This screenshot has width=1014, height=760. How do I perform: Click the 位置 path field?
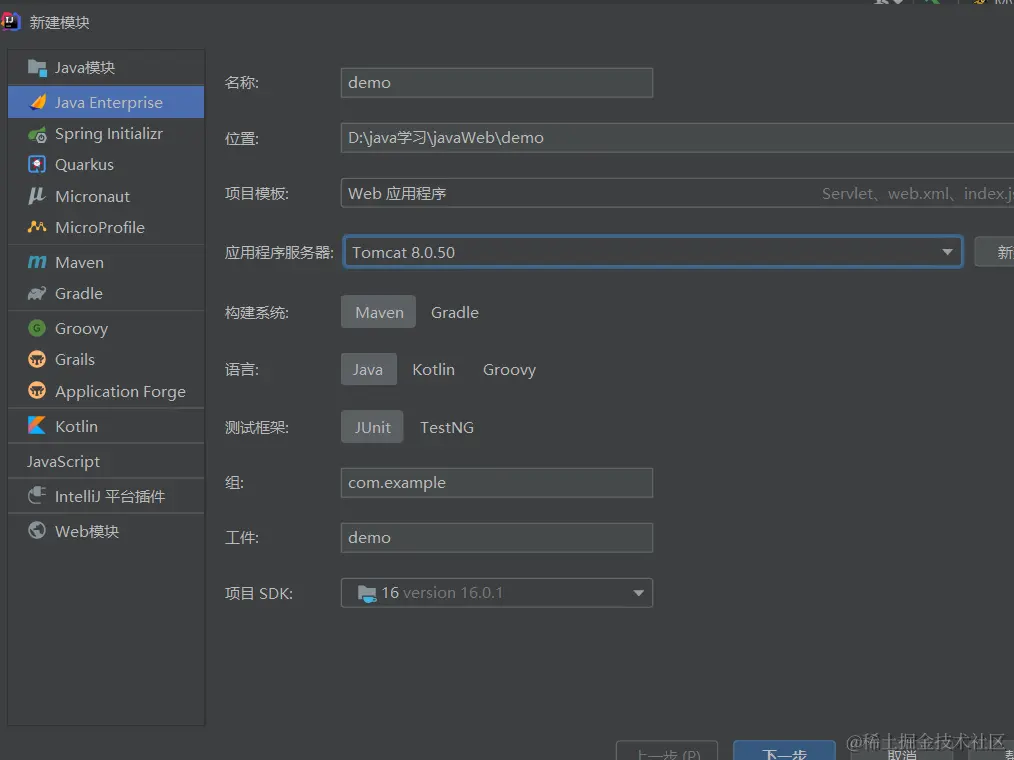677,138
